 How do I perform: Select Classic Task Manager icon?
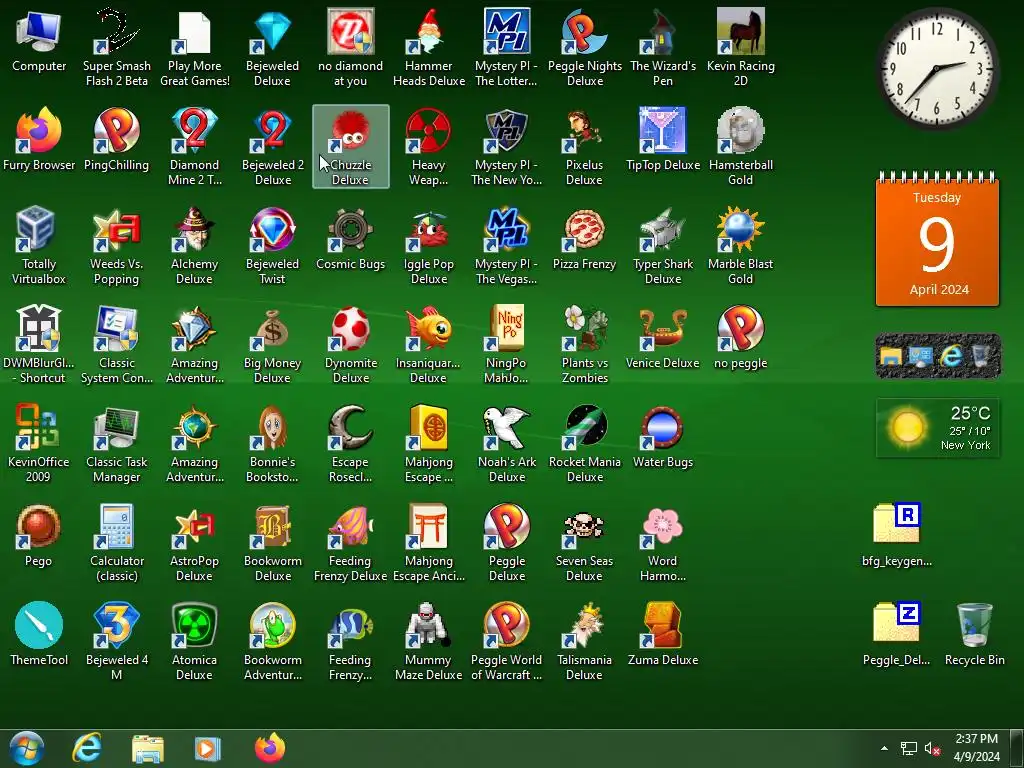click(116, 444)
